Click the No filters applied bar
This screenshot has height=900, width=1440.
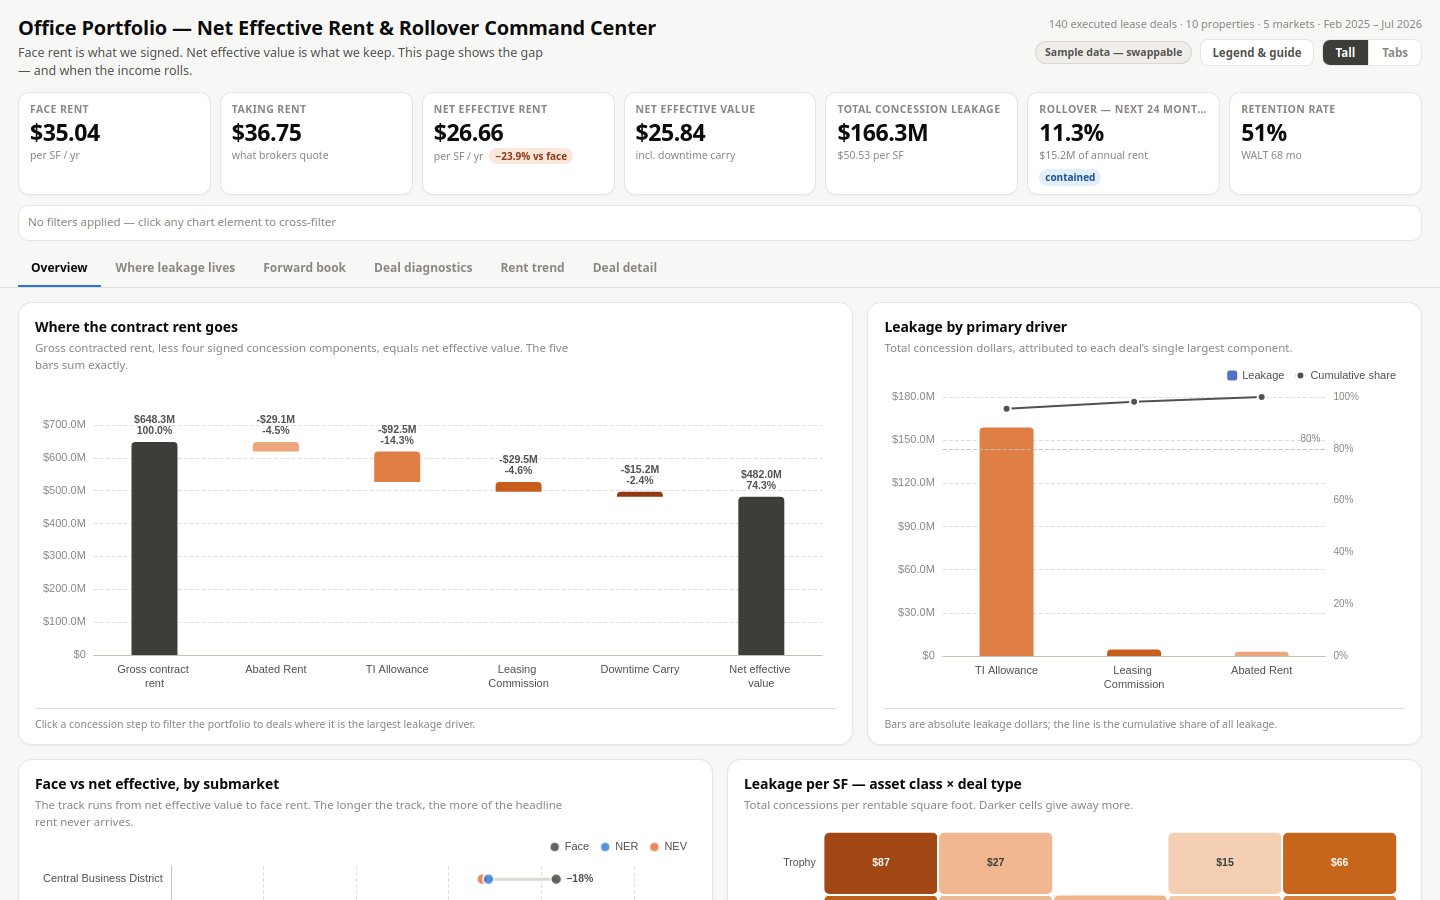pyautogui.click(x=720, y=223)
